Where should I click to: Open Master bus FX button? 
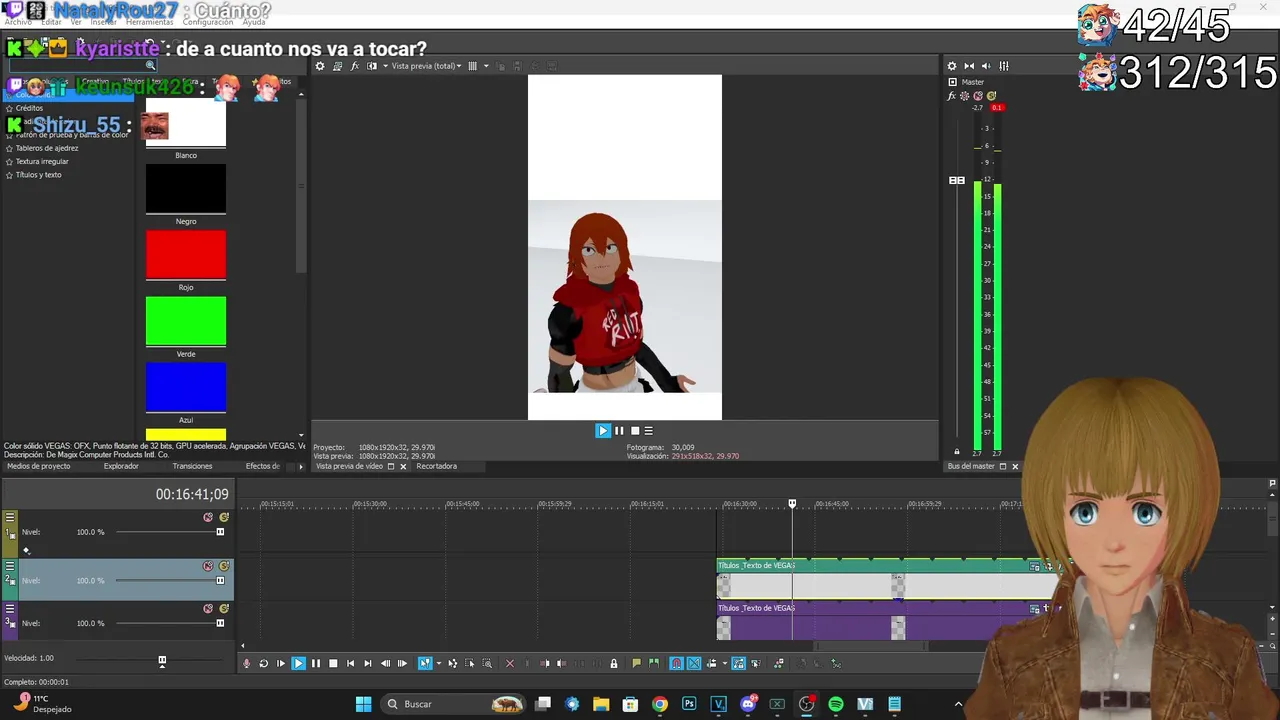point(952,96)
